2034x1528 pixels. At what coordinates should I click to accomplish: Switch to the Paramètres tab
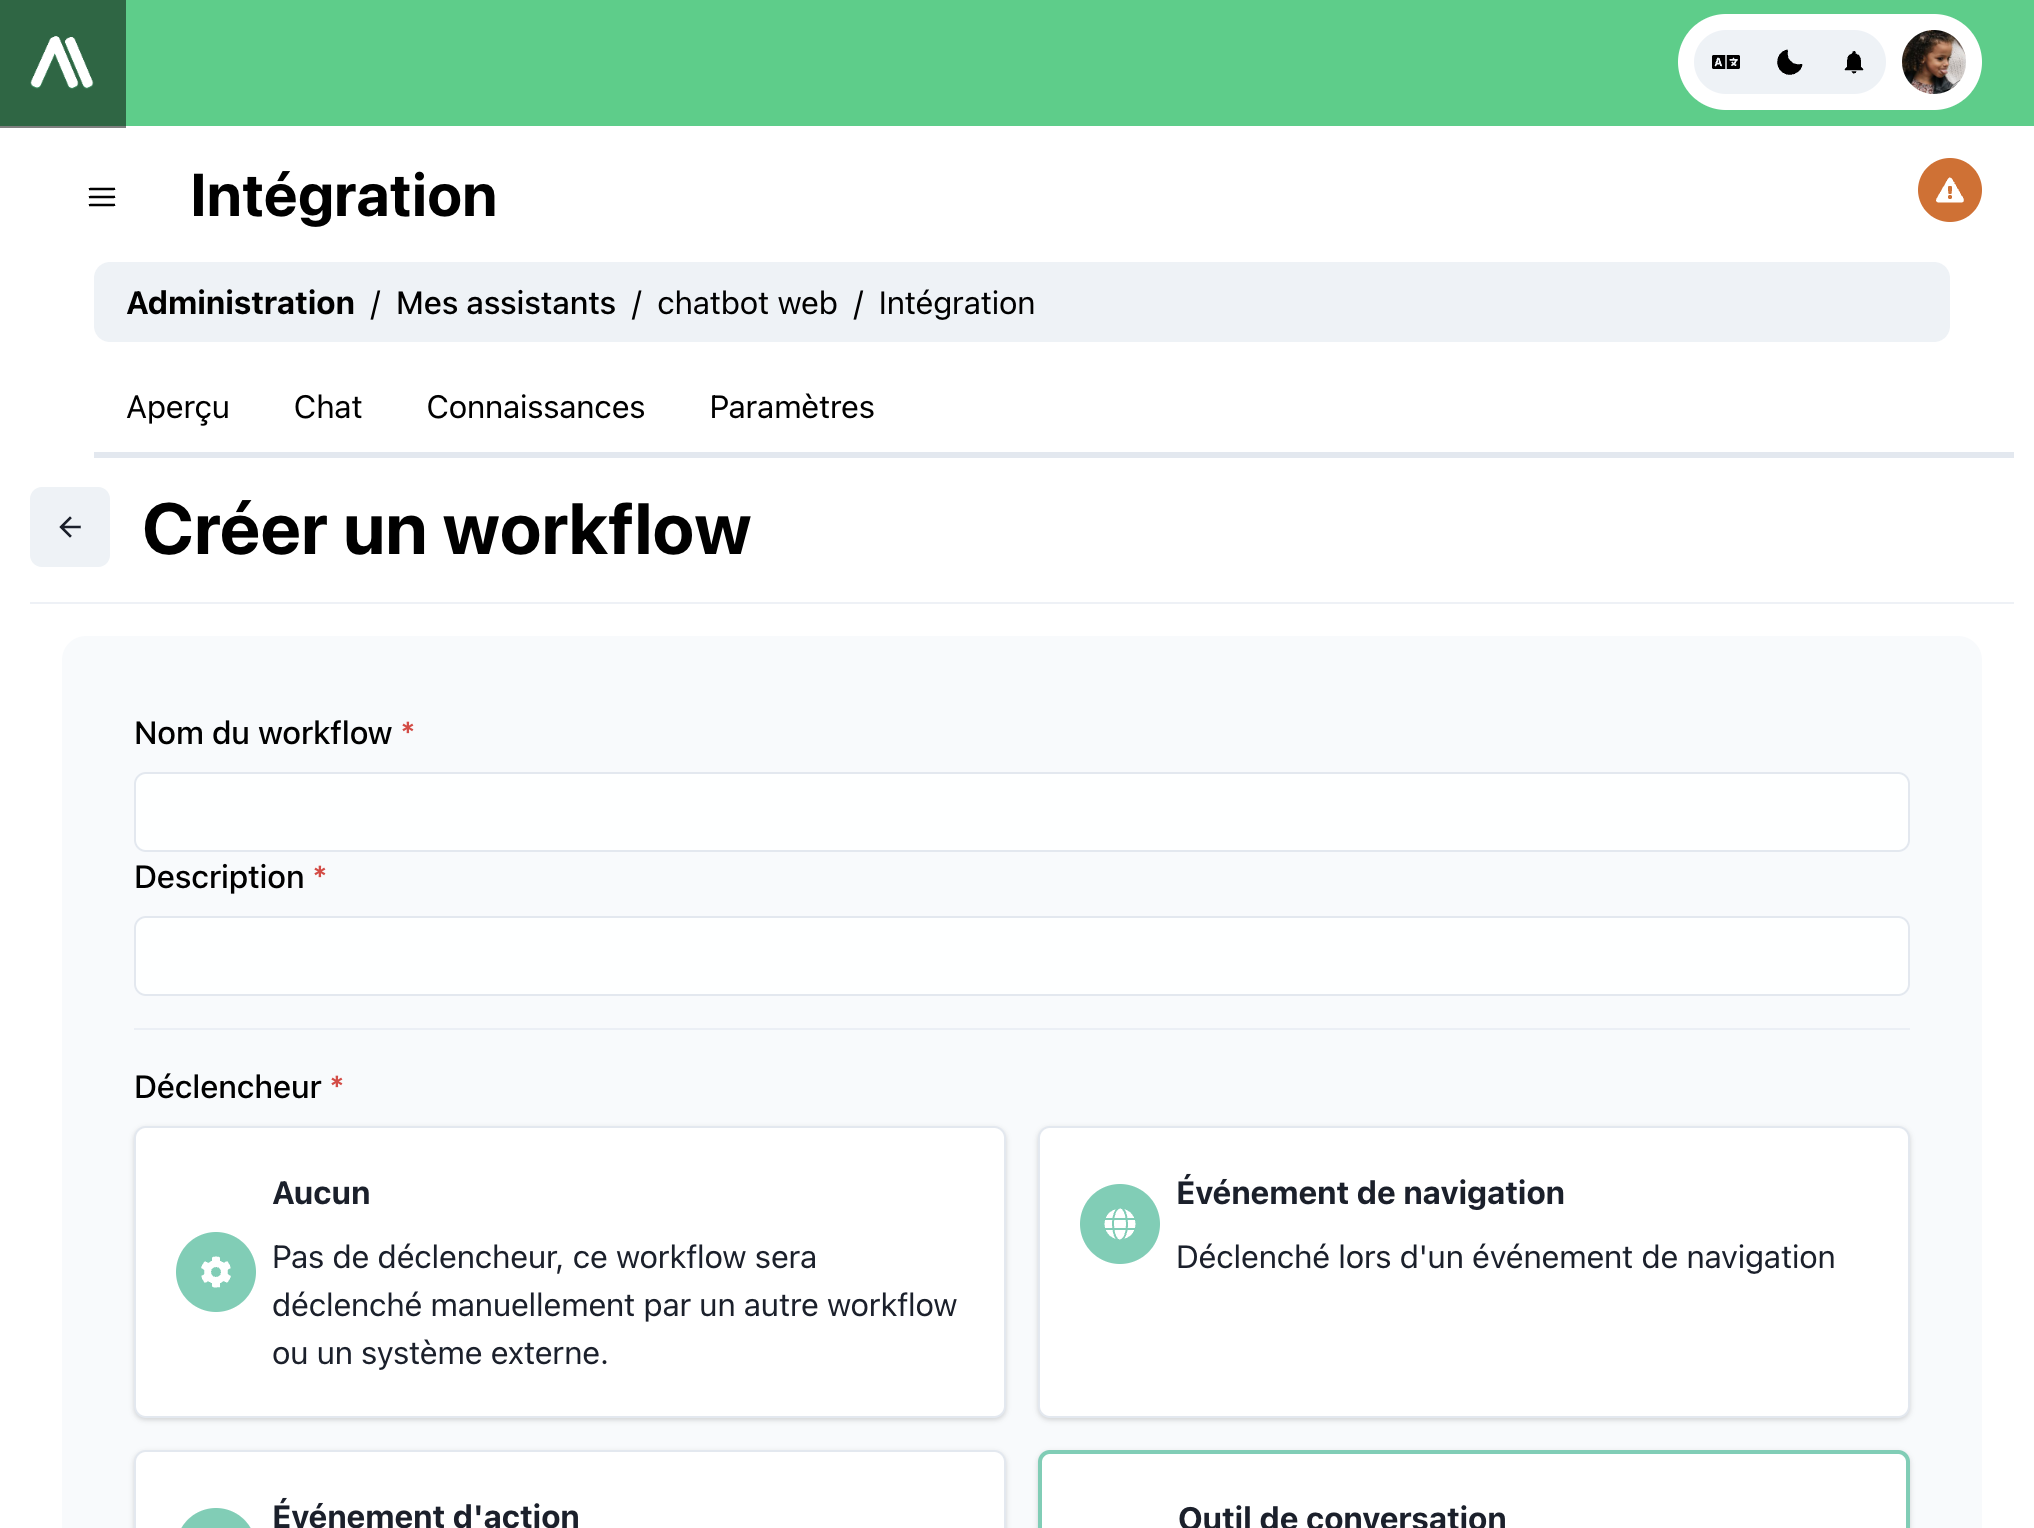point(791,406)
